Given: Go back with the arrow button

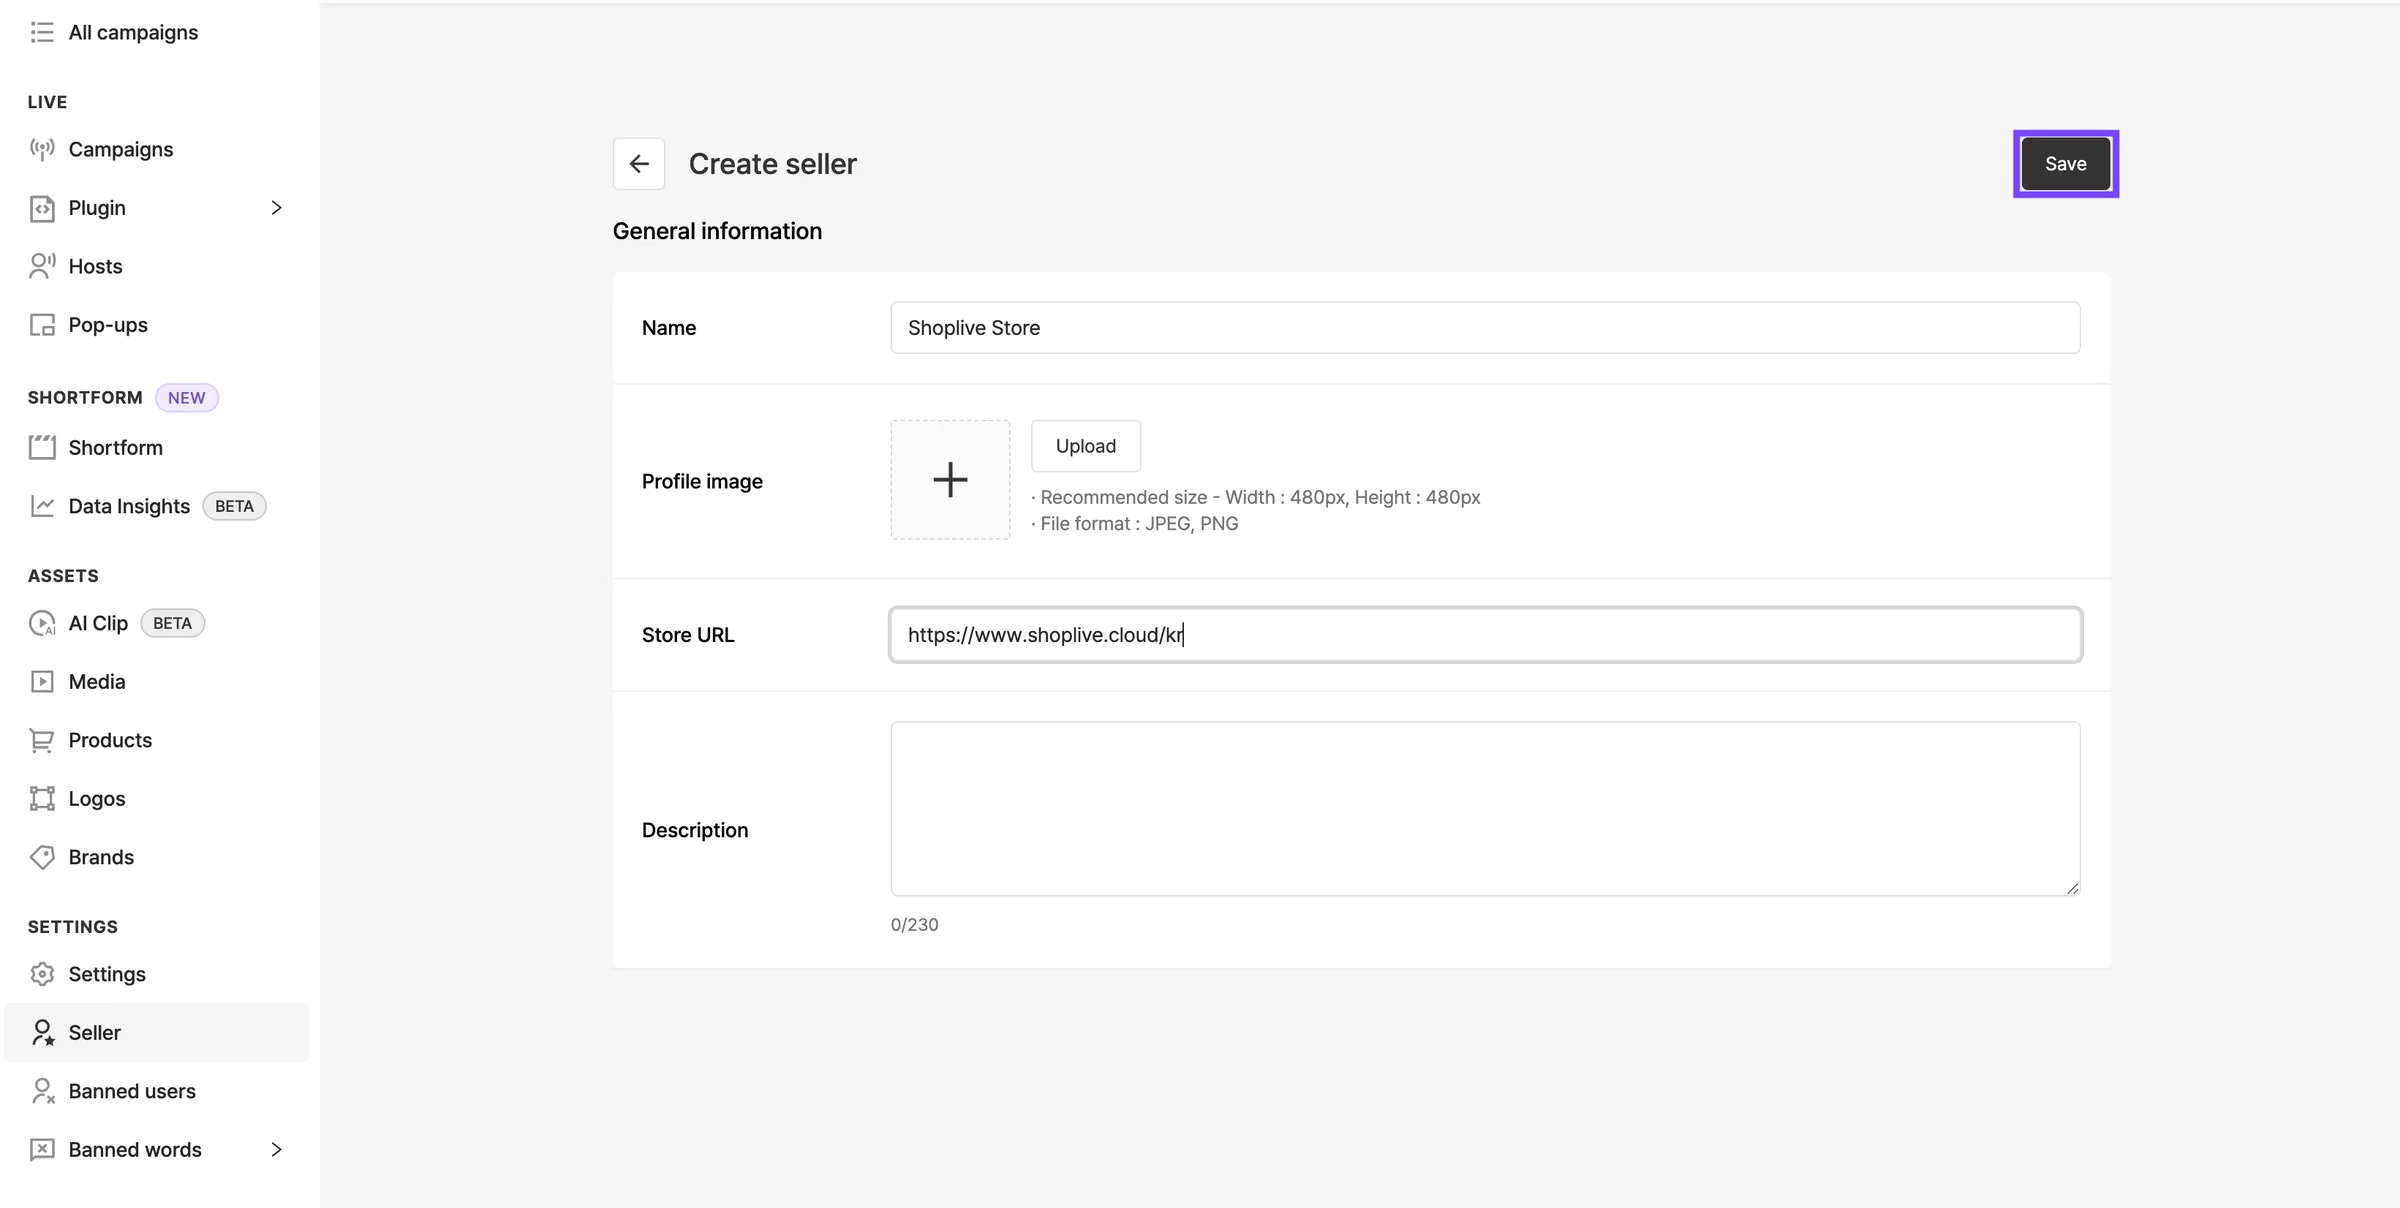Looking at the screenshot, I should click(639, 164).
